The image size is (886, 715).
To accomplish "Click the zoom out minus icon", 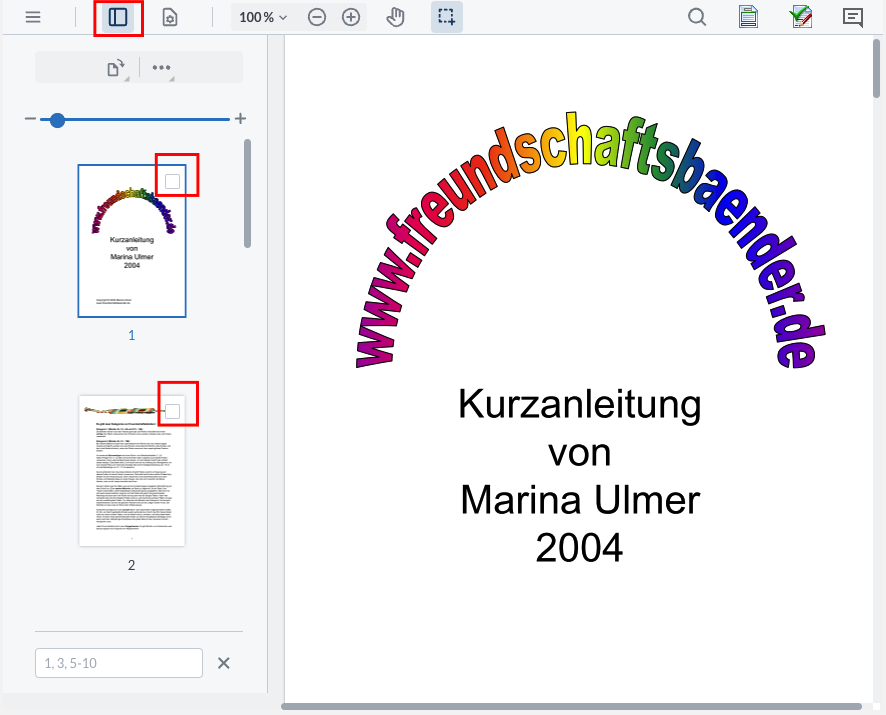I will [317, 17].
